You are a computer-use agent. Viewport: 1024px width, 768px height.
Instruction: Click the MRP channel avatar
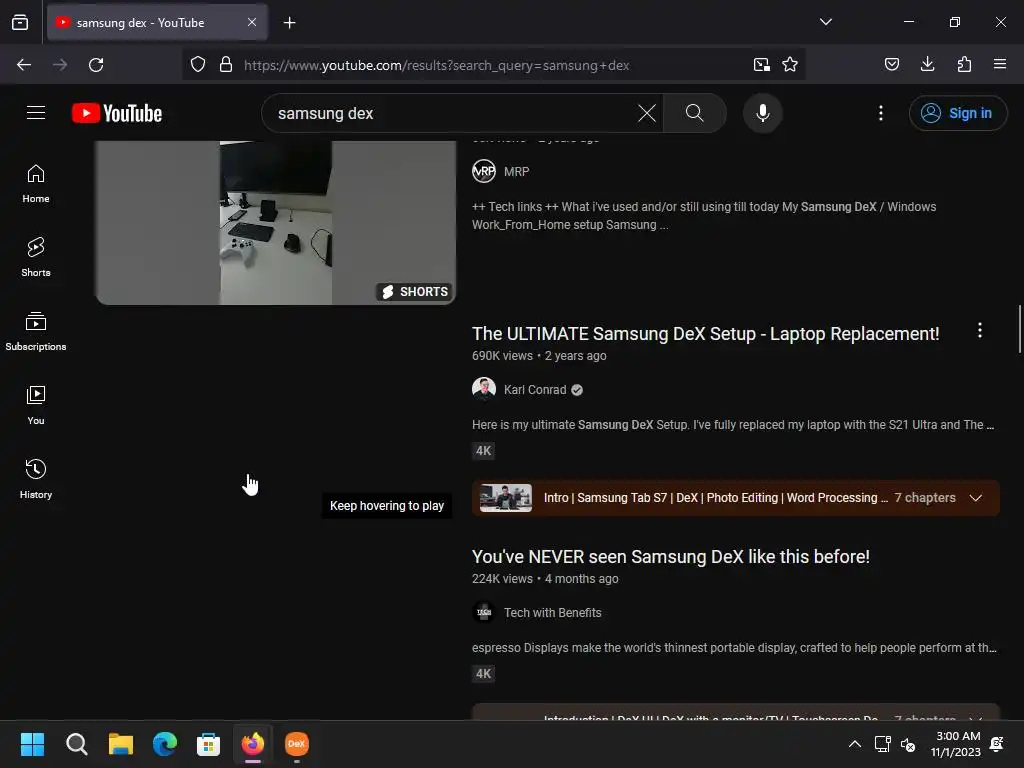484,172
